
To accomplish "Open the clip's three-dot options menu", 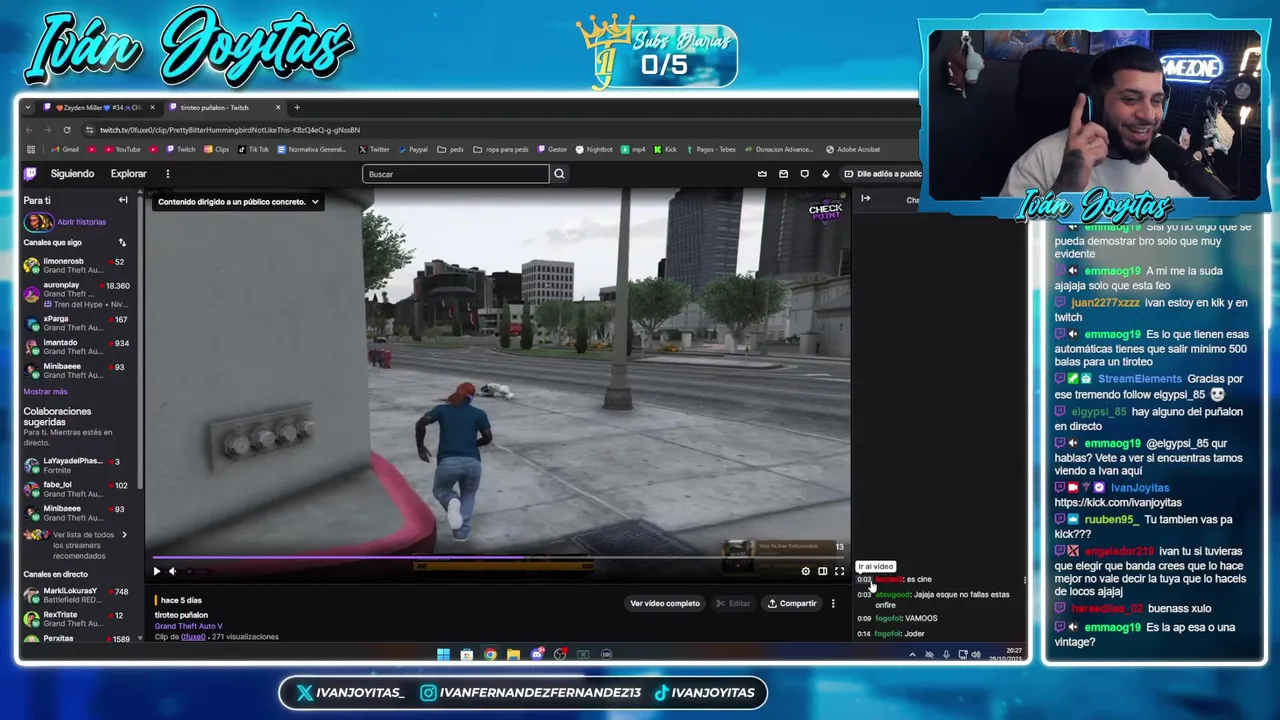I will point(833,603).
